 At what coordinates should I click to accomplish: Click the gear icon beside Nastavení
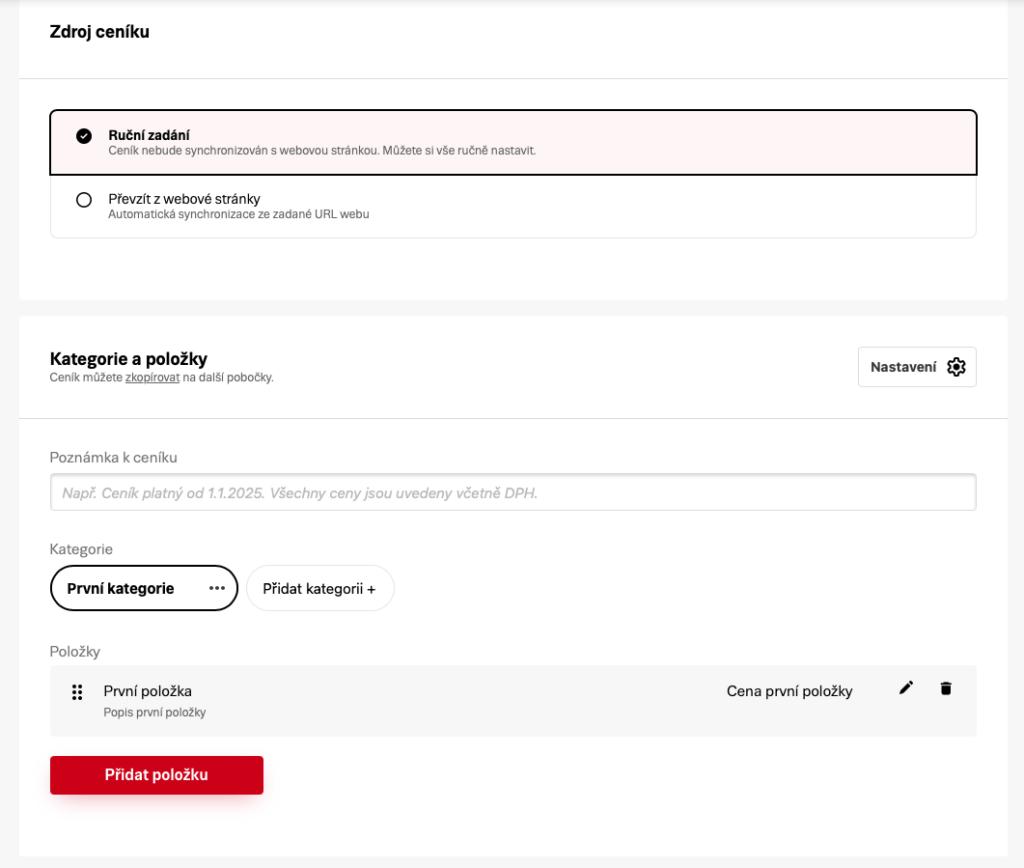[956, 367]
